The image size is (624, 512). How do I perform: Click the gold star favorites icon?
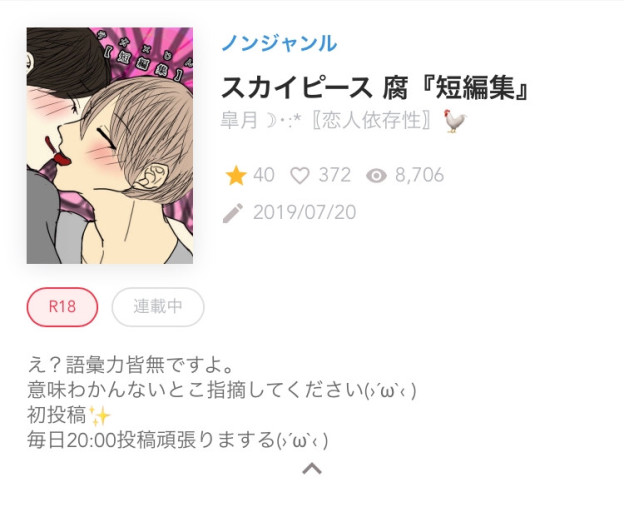(x=236, y=175)
